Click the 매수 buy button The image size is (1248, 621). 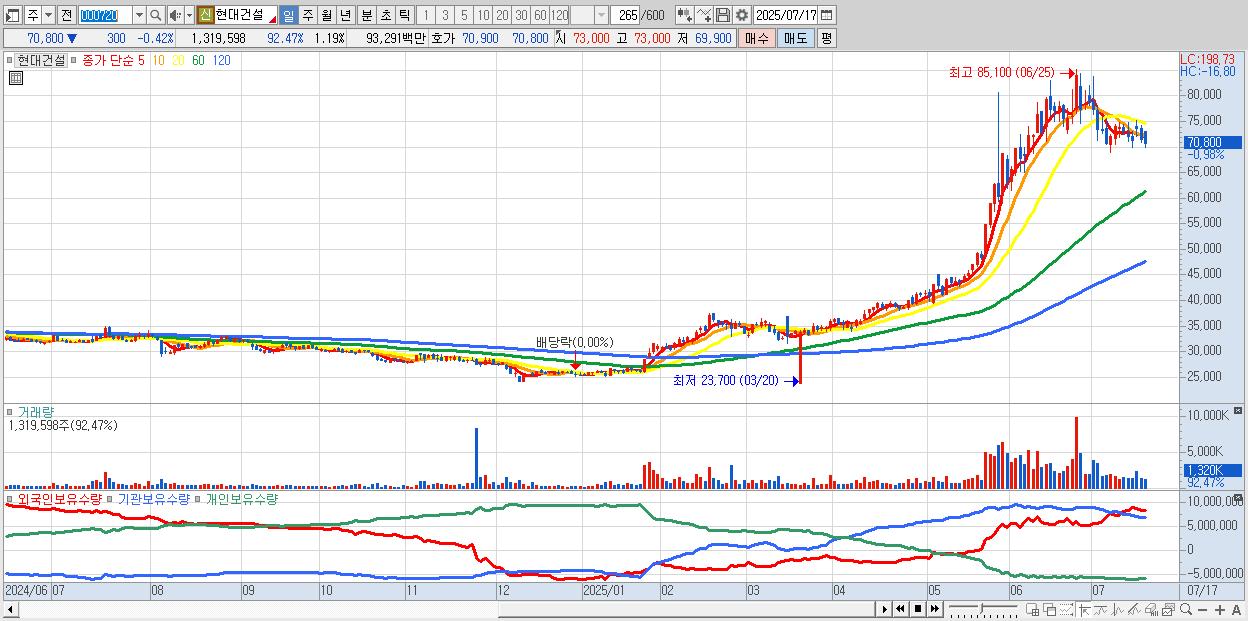pyautogui.click(x=757, y=38)
